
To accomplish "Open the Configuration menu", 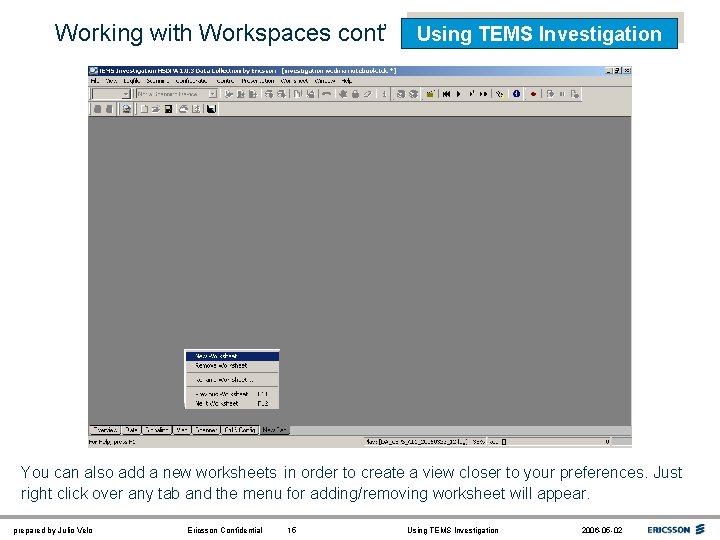I will [191, 81].
